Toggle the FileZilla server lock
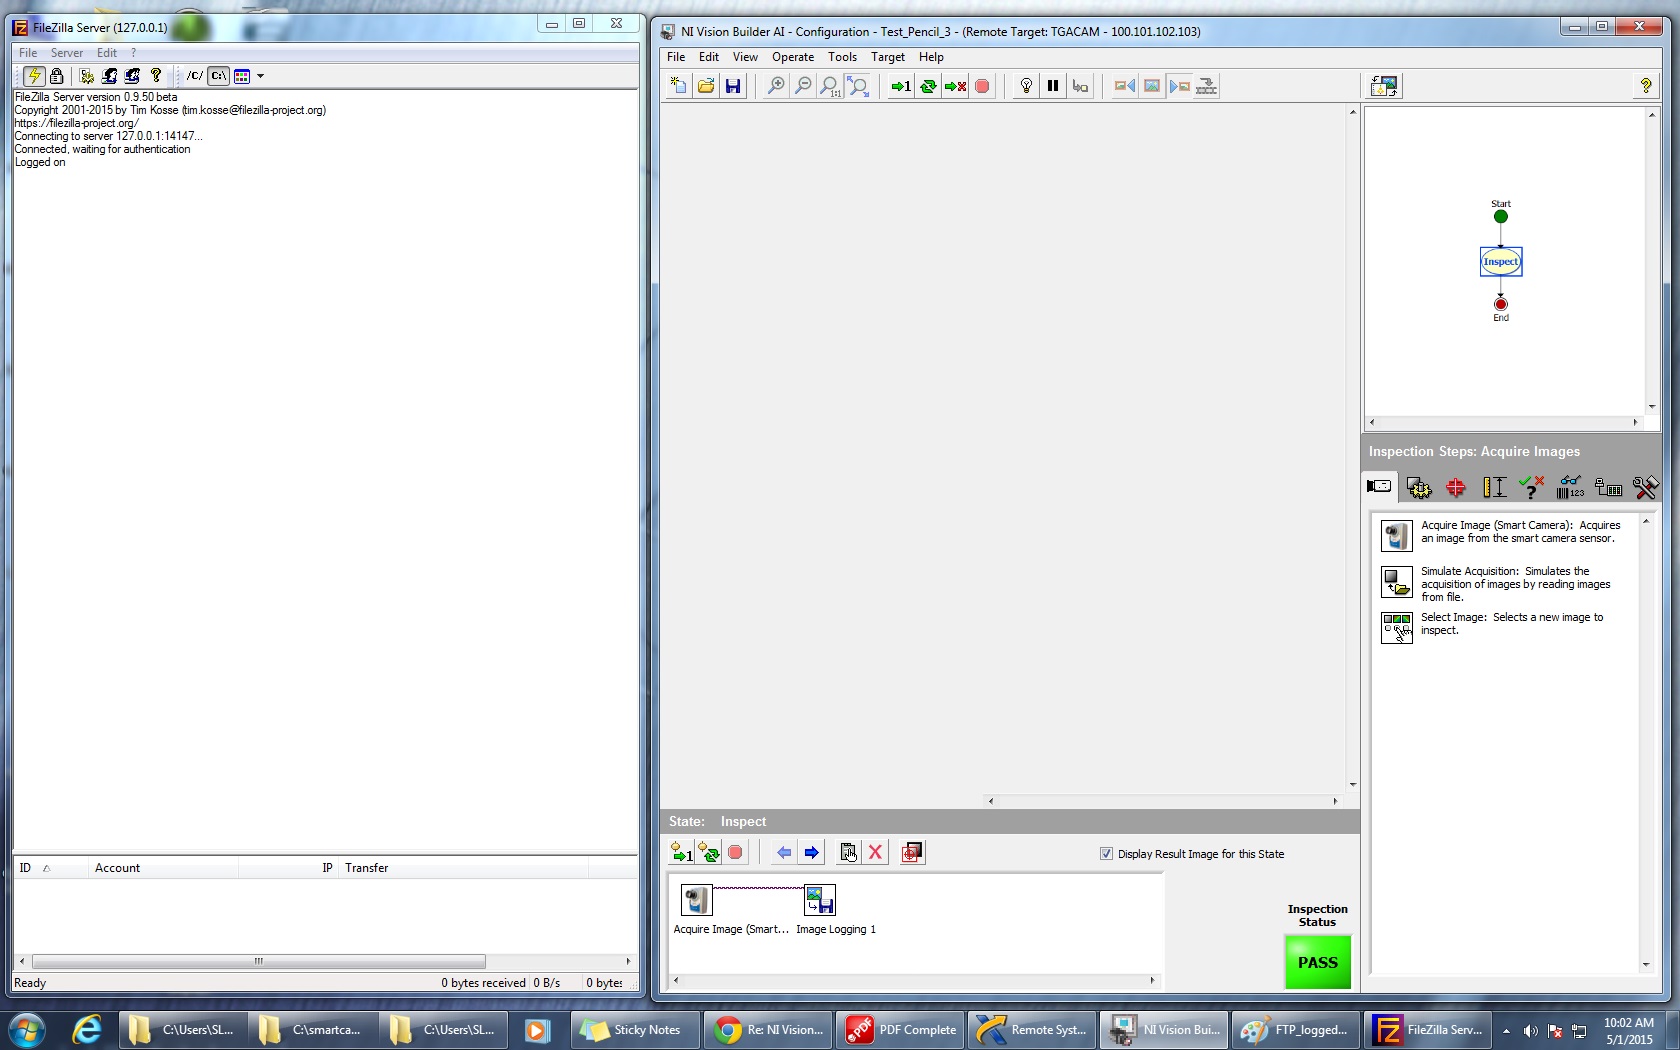This screenshot has height=1050, width=1680. click(57, 76)
